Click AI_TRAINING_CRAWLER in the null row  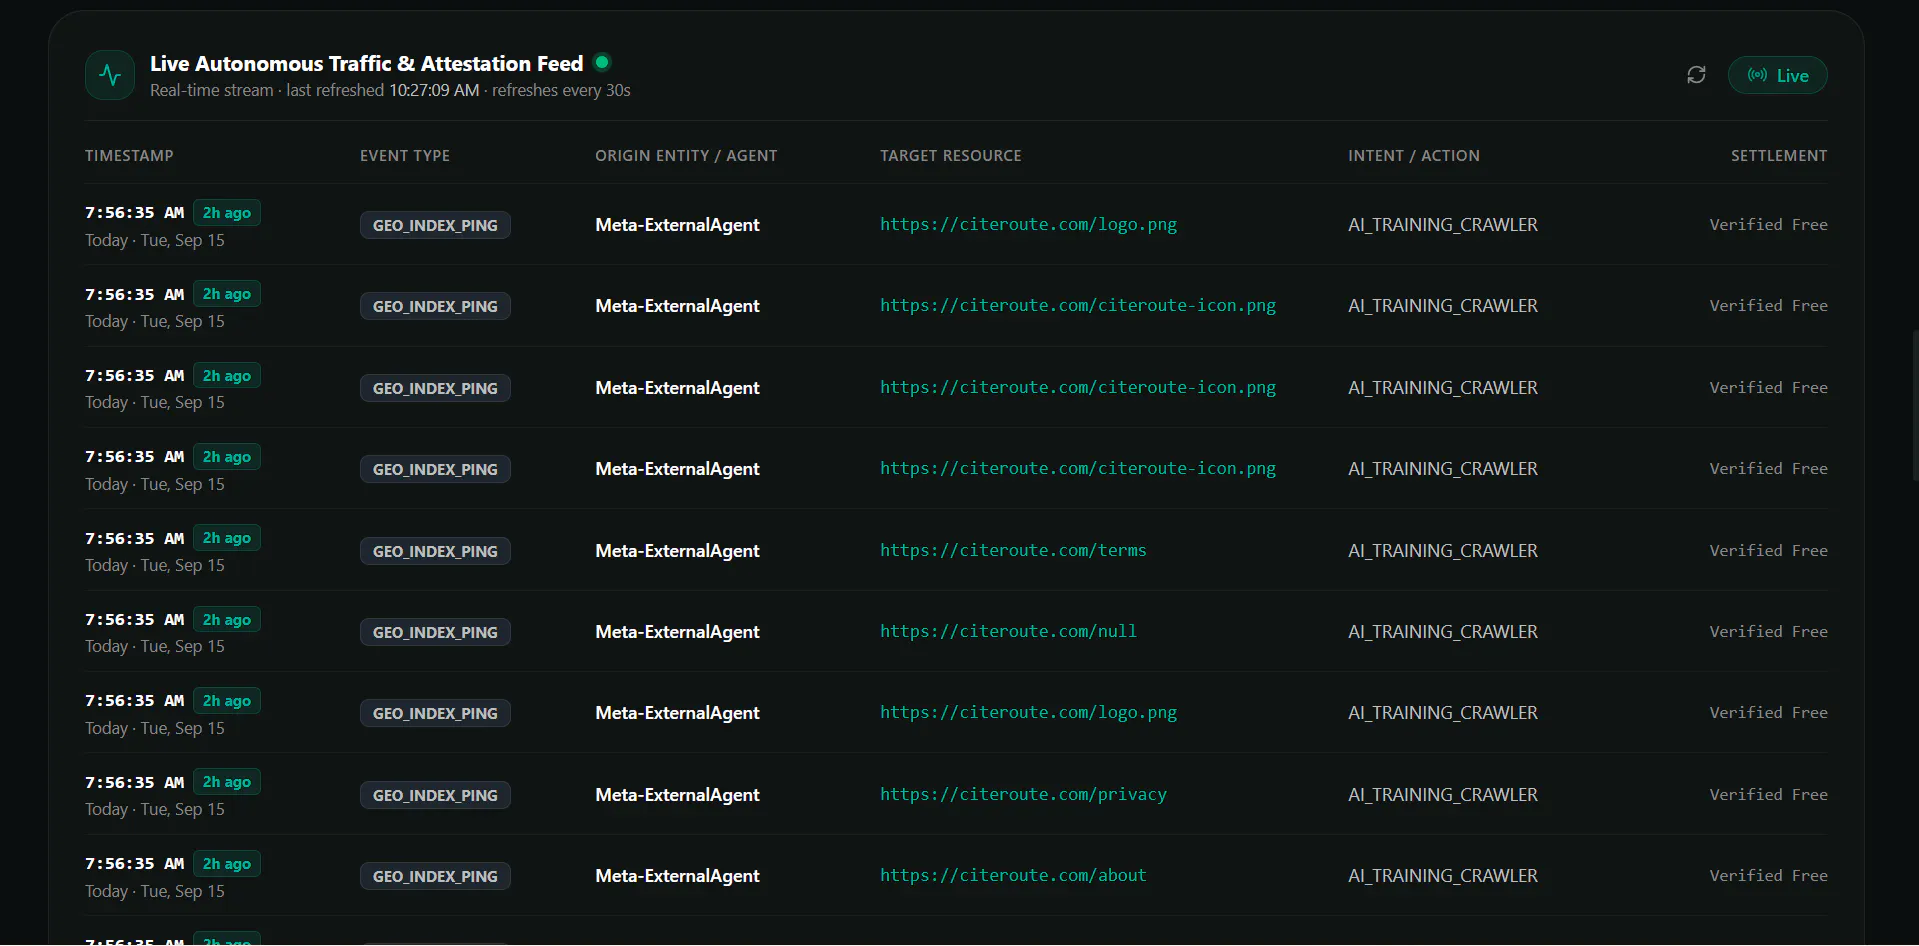point(1443,631)
